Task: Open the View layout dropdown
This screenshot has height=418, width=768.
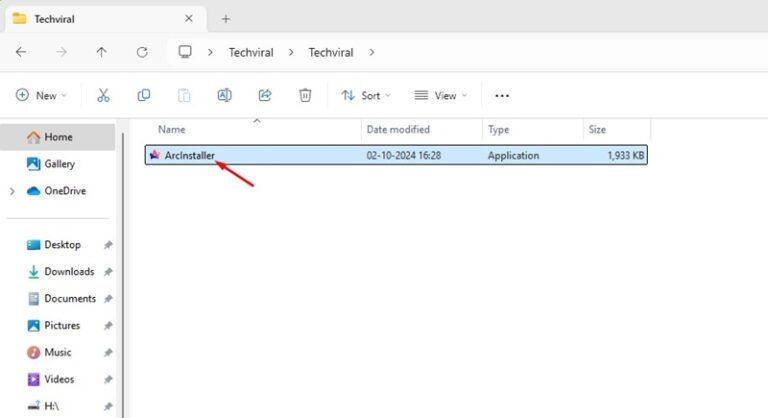Action: click(441, 96)
